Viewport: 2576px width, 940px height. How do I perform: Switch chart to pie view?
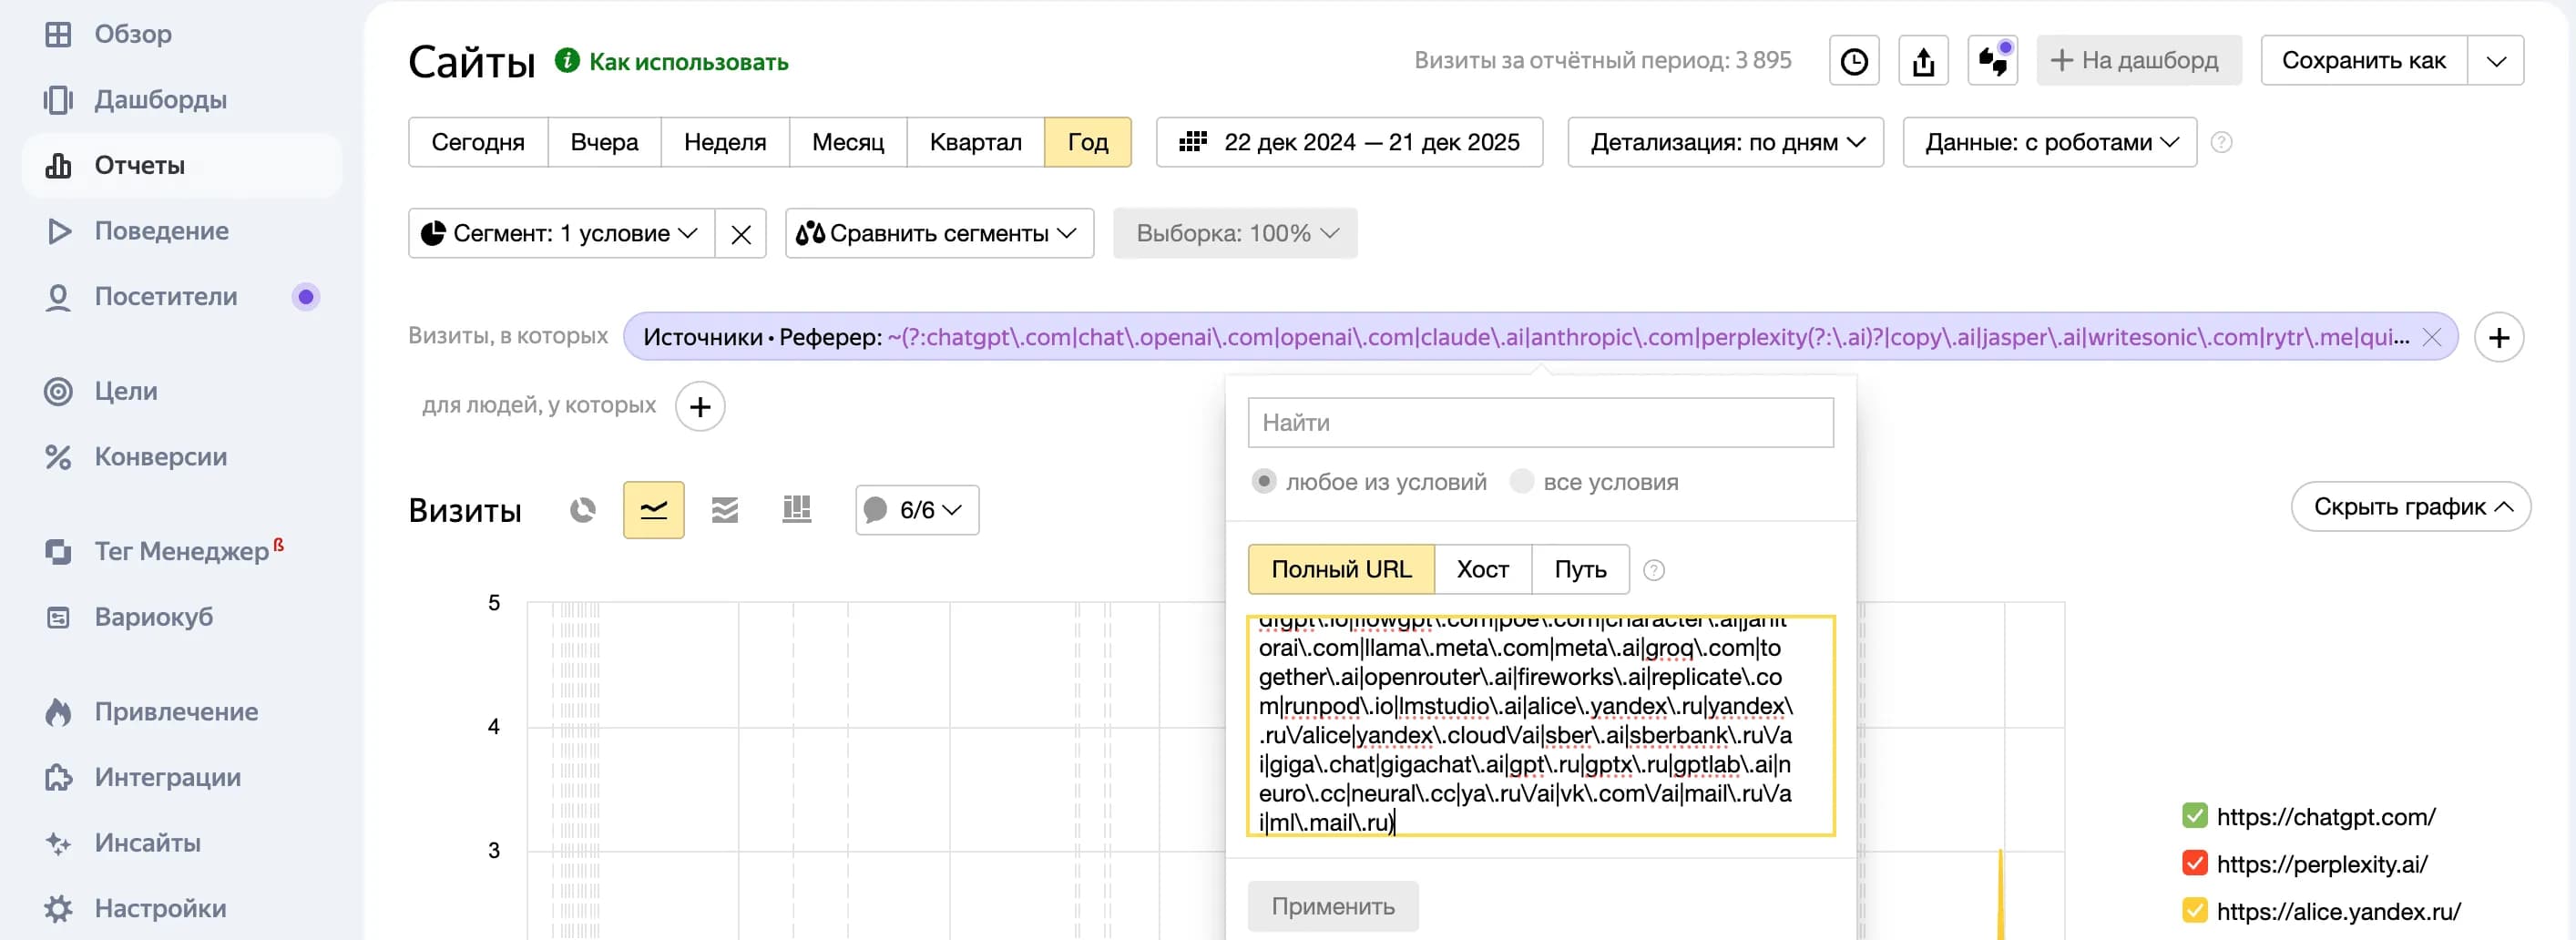[583, 510]
